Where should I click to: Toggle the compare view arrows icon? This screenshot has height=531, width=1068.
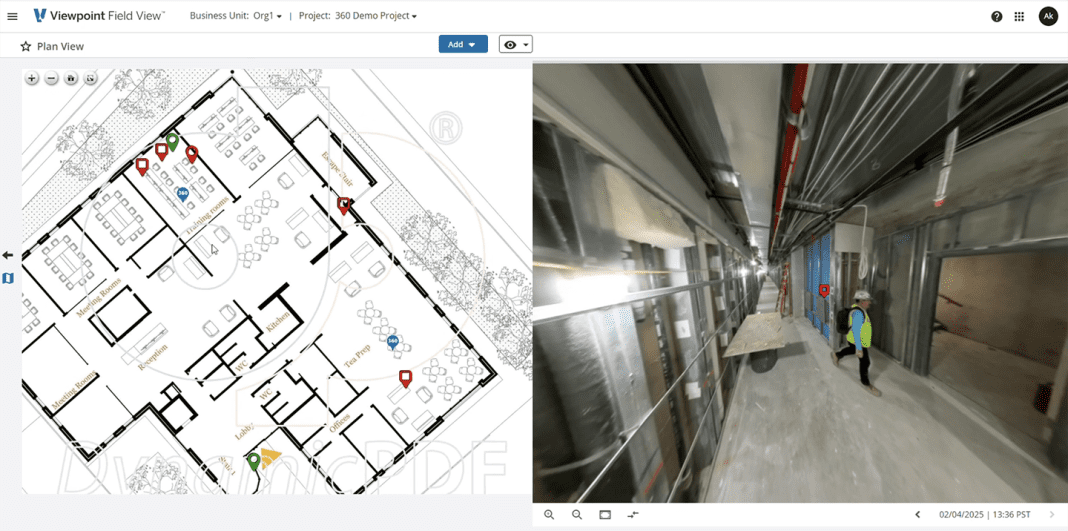[633, 515]
